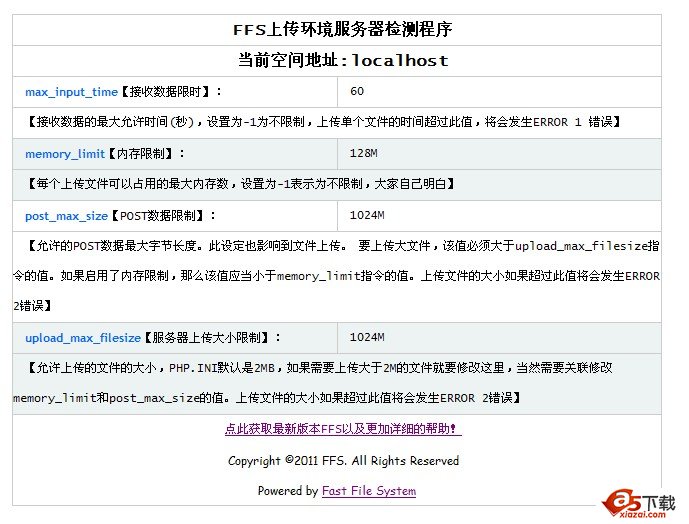Click the label 【接收数据限时】
Viewport: 689px width, 524px height.
click(x=167, y=91)
